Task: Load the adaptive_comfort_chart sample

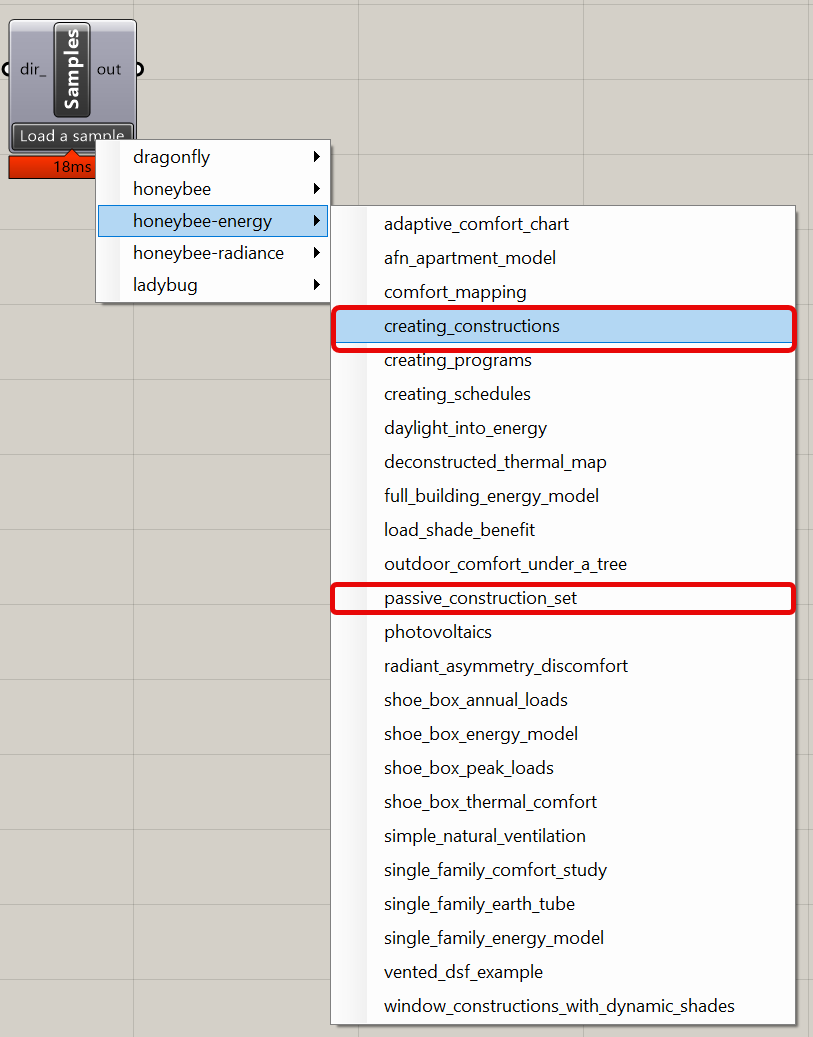Action: pos(563,224)
